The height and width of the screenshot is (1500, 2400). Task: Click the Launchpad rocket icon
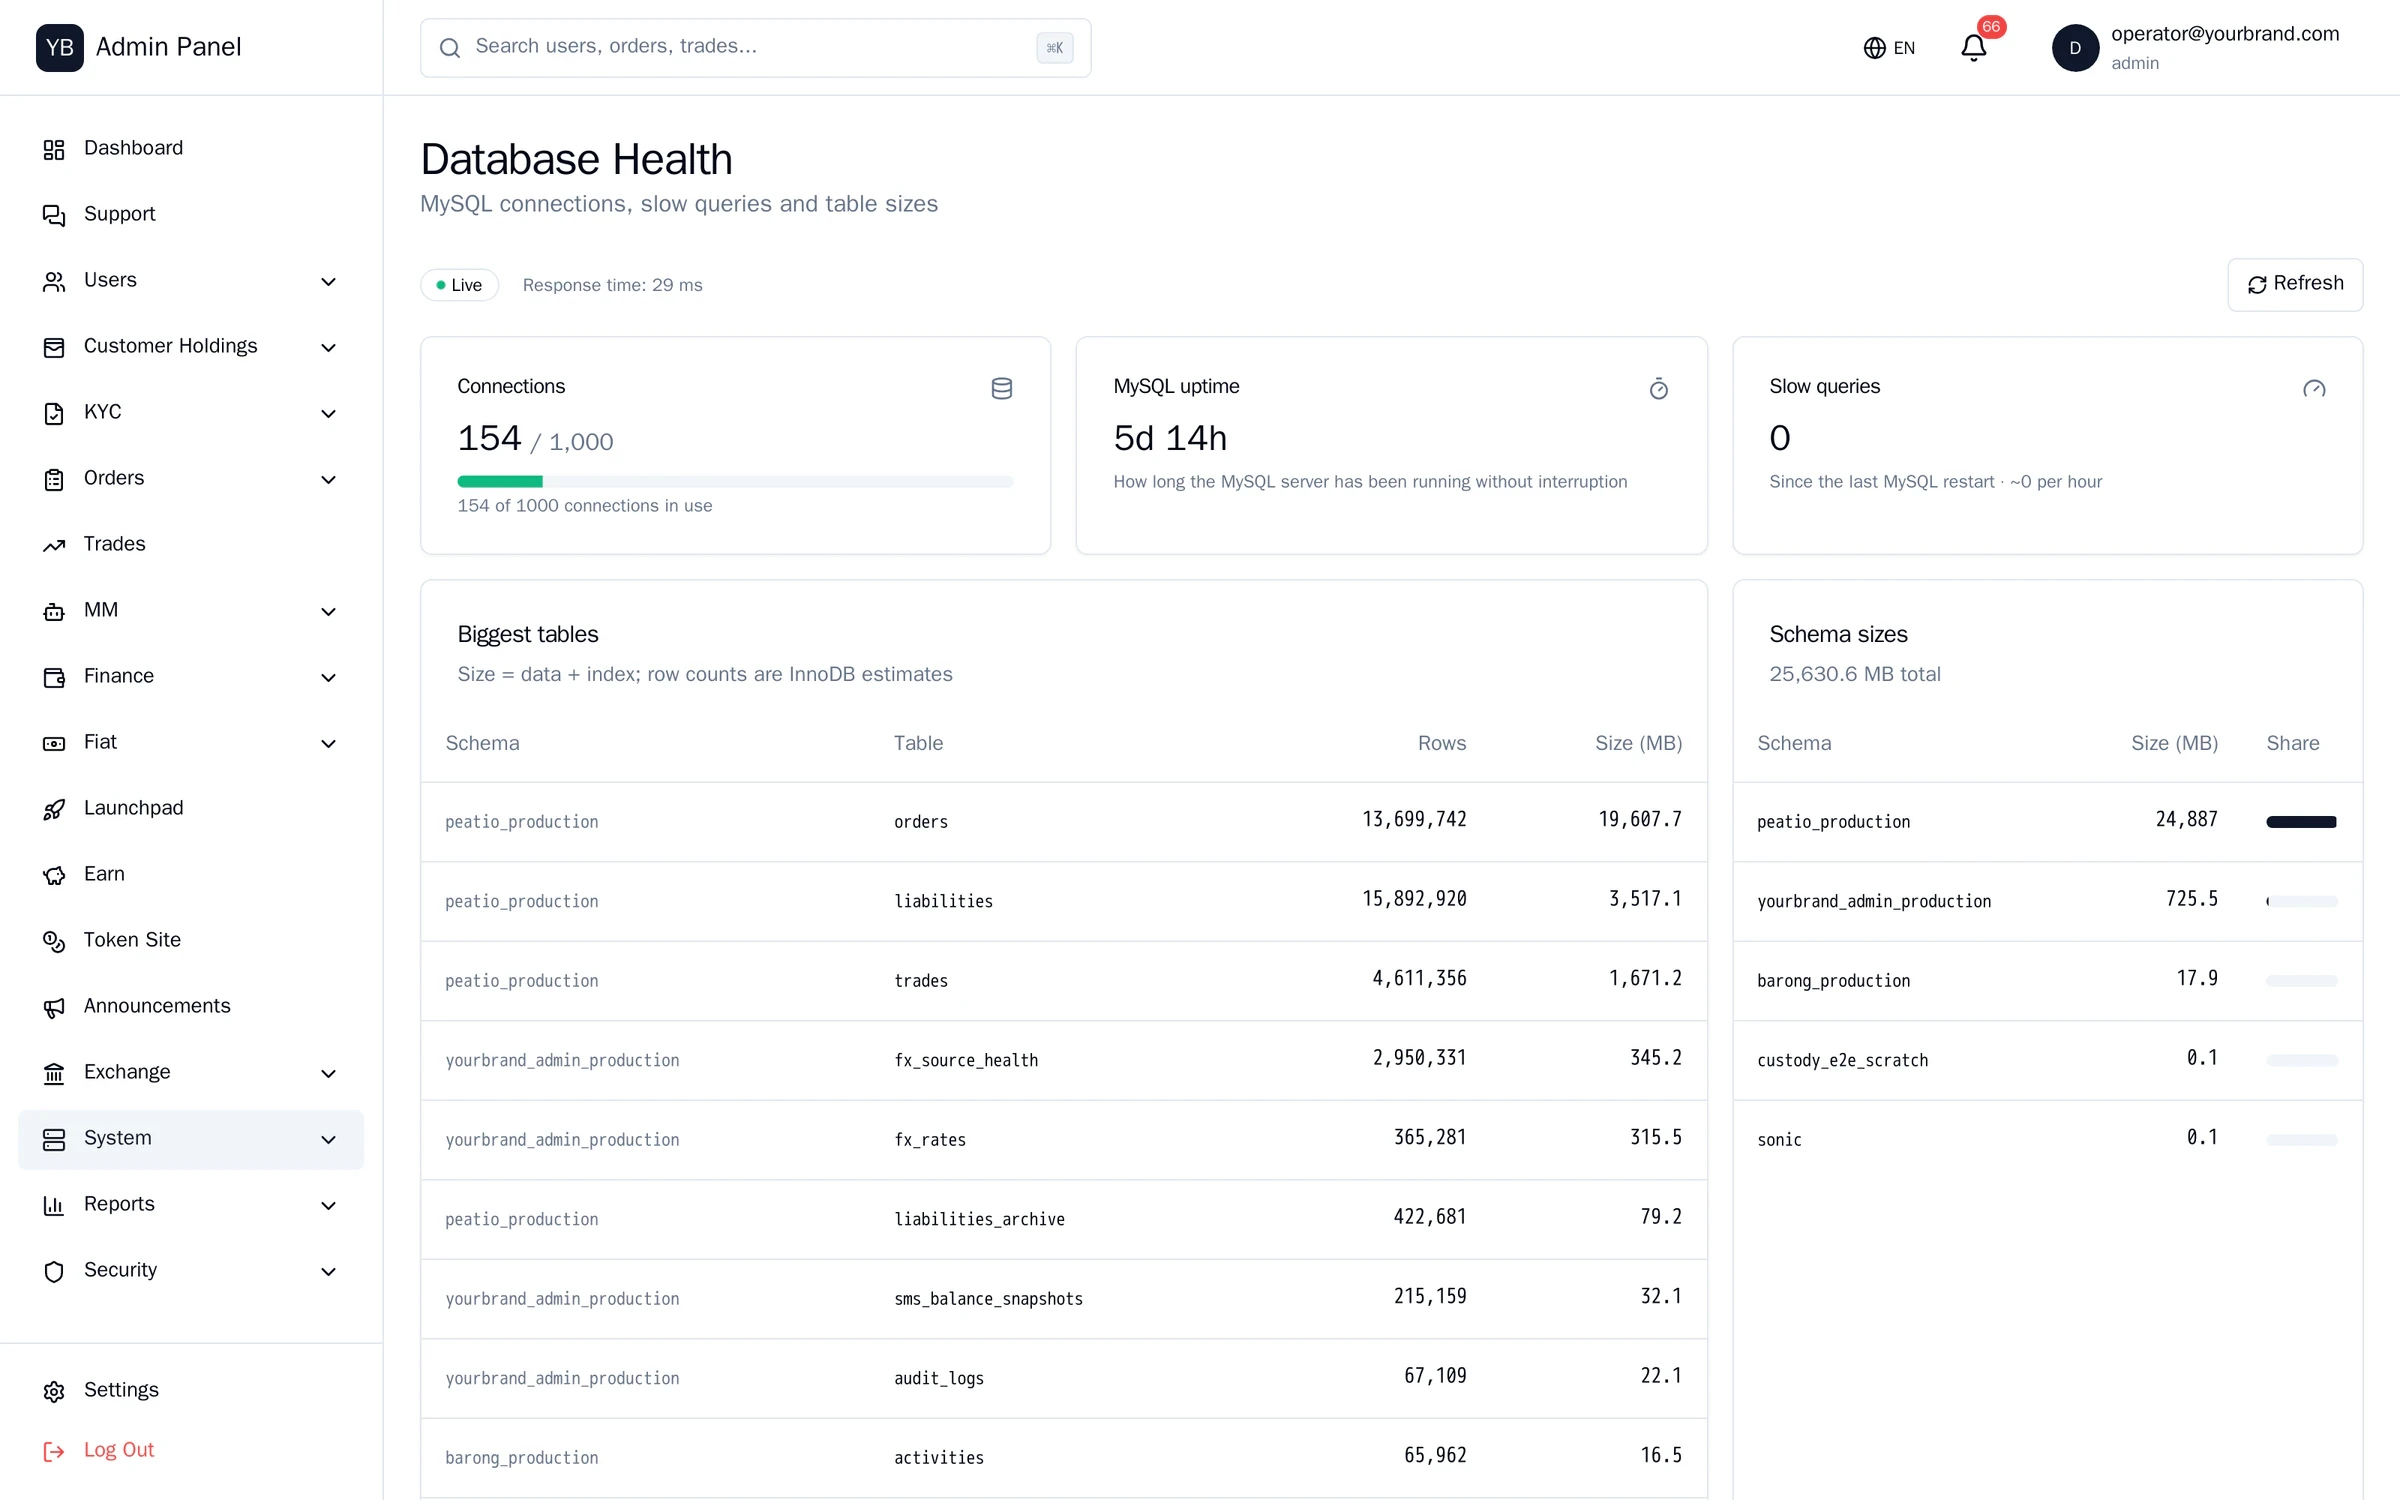[54, 809]
